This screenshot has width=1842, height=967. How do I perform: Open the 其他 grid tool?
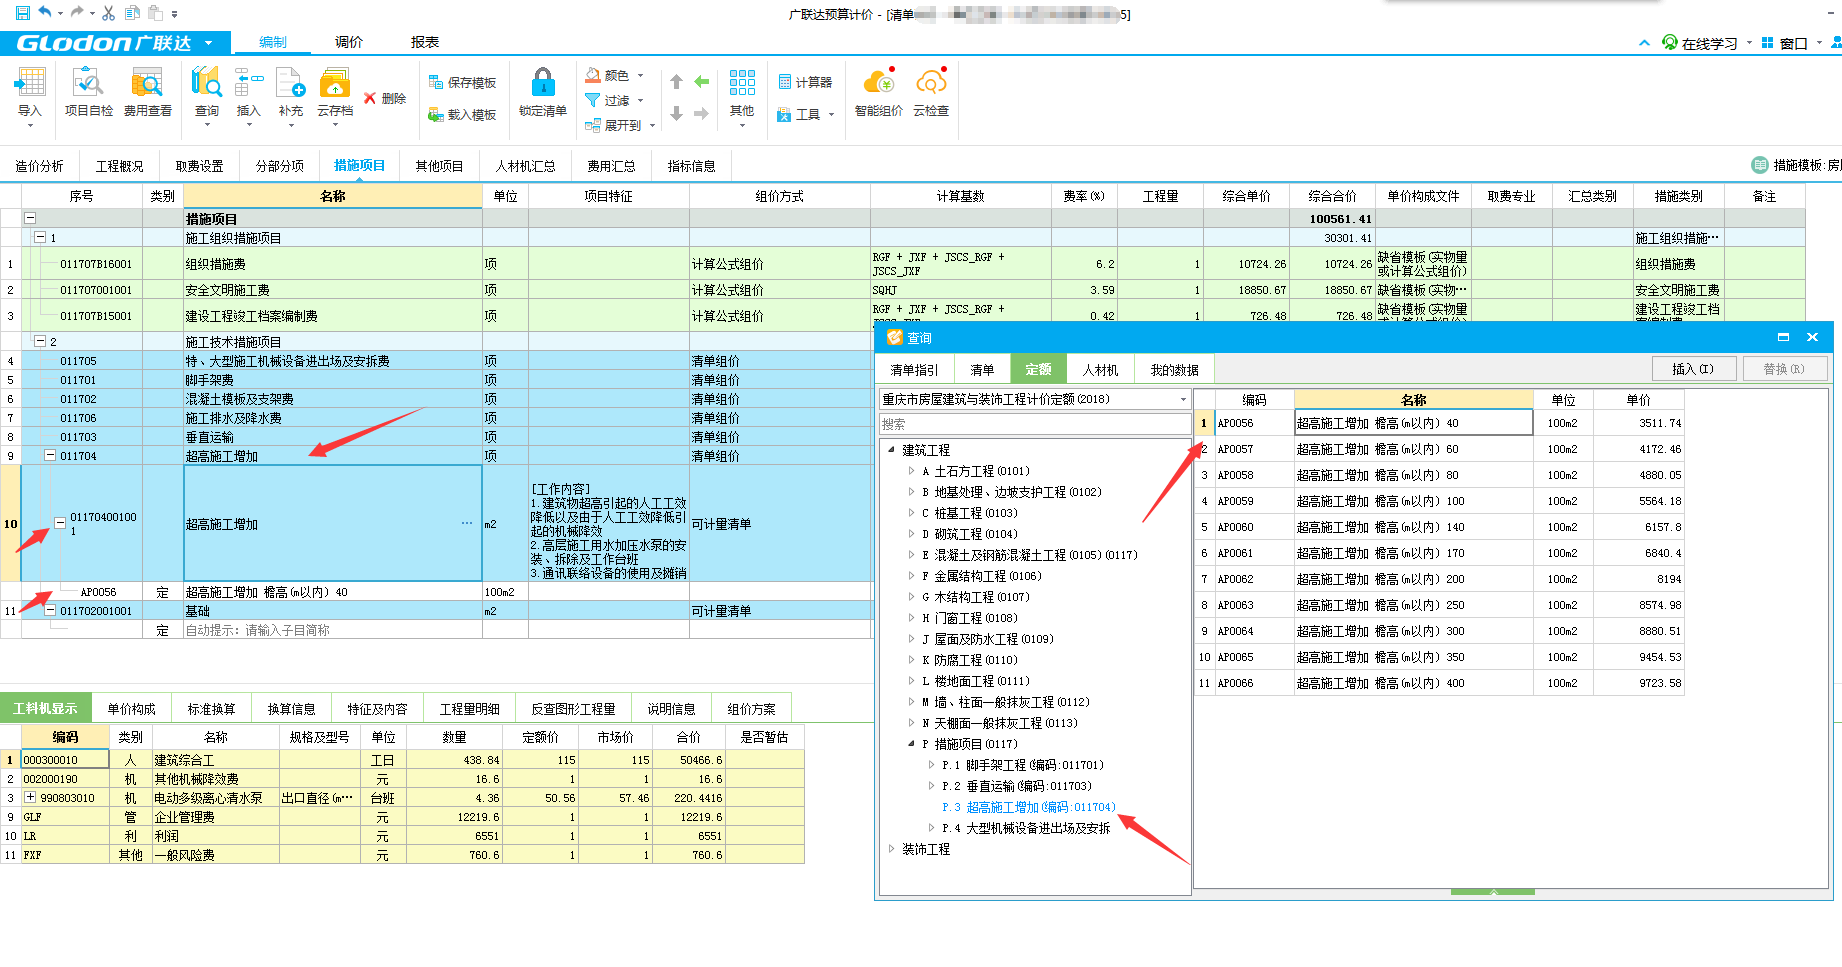742,94
